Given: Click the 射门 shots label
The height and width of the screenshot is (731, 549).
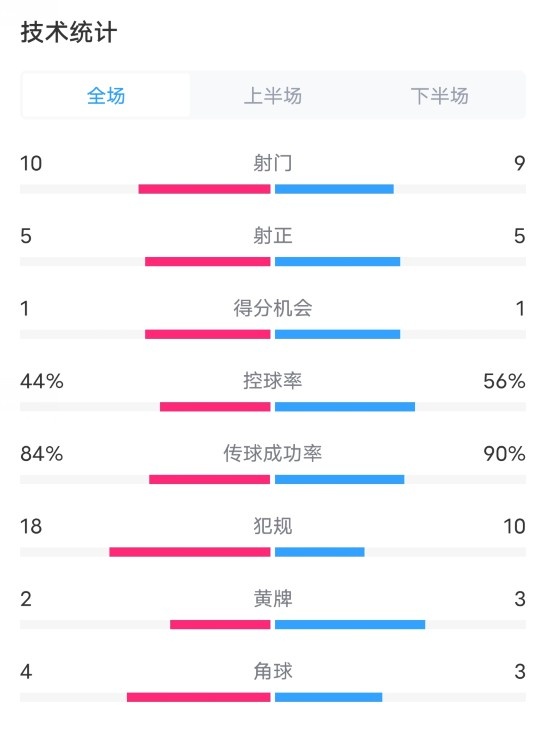Looking at the screenshot, I should coord(273,163).
